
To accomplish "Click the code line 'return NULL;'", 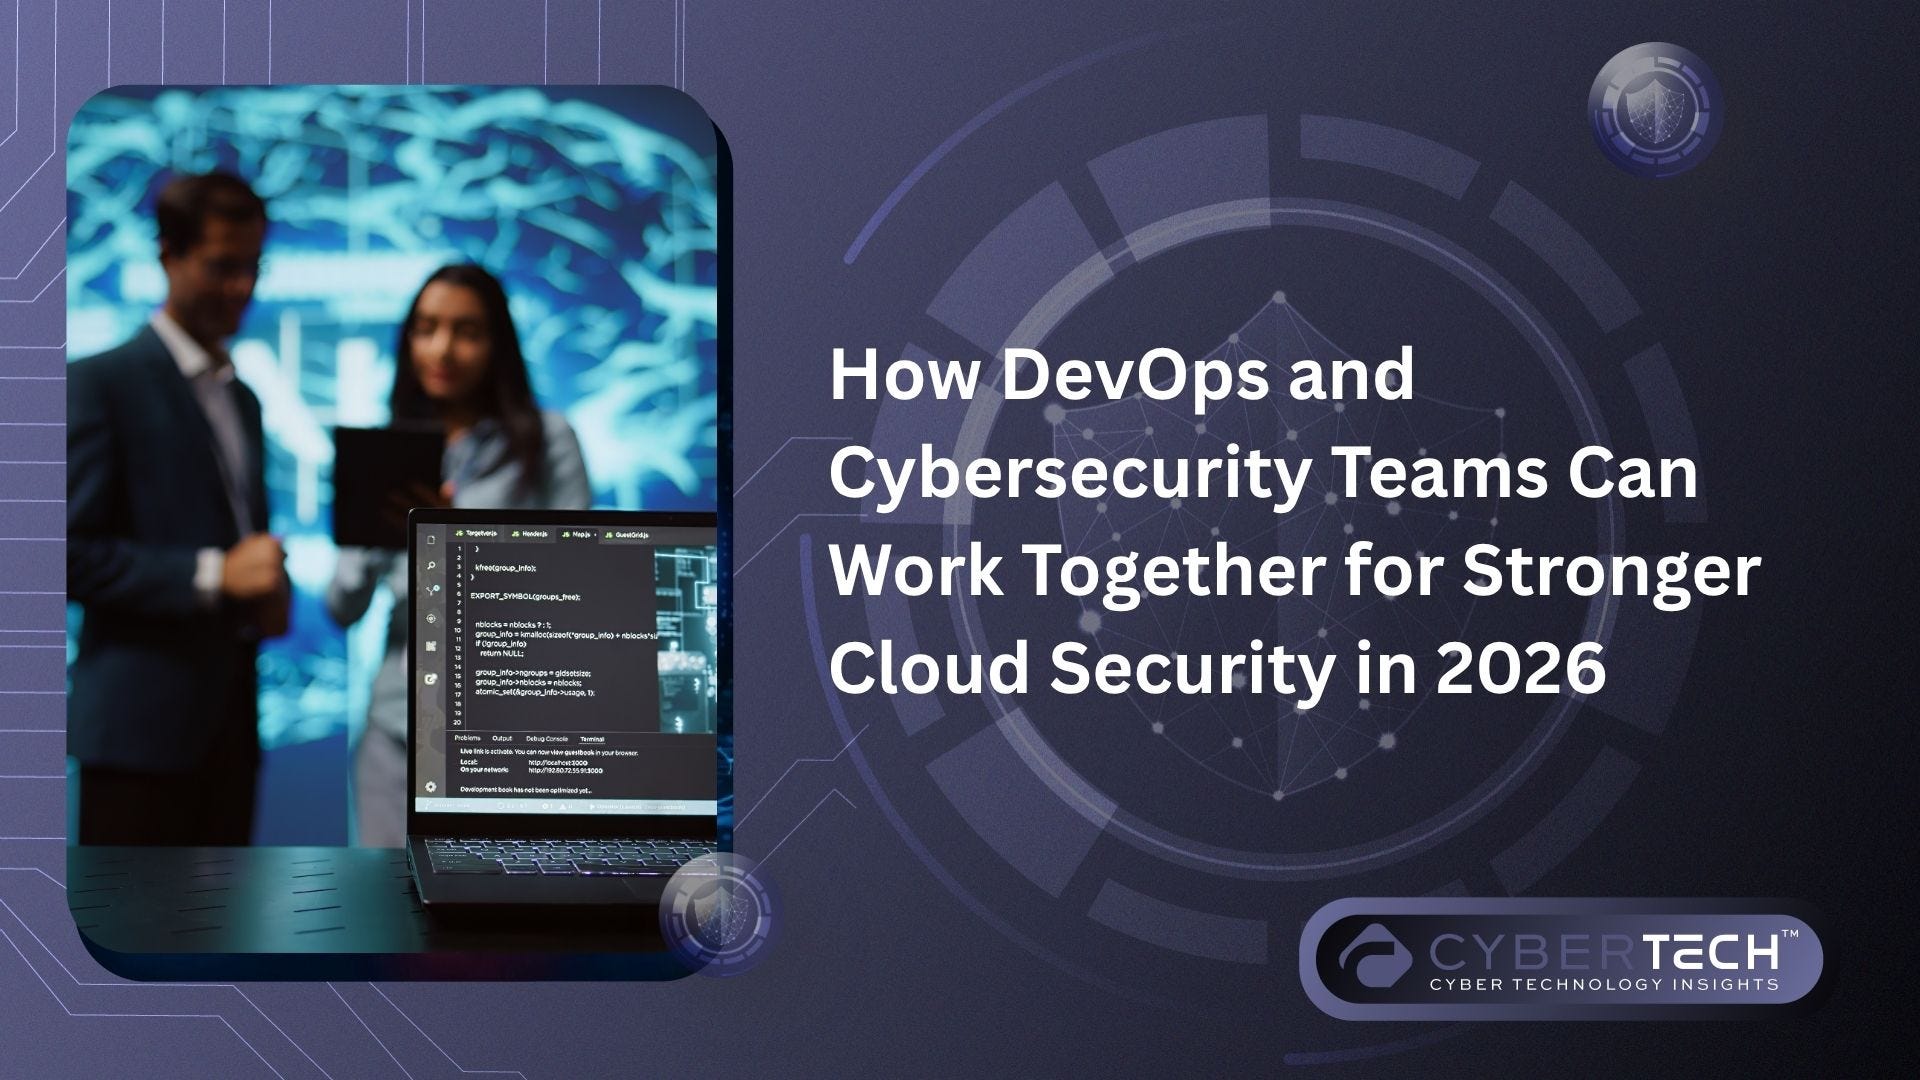I will click(501, 653).
